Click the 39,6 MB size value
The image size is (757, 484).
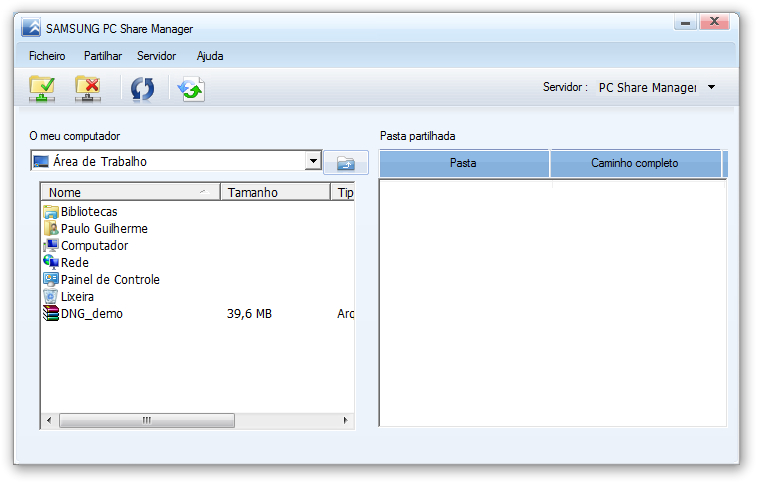(249, 314)
